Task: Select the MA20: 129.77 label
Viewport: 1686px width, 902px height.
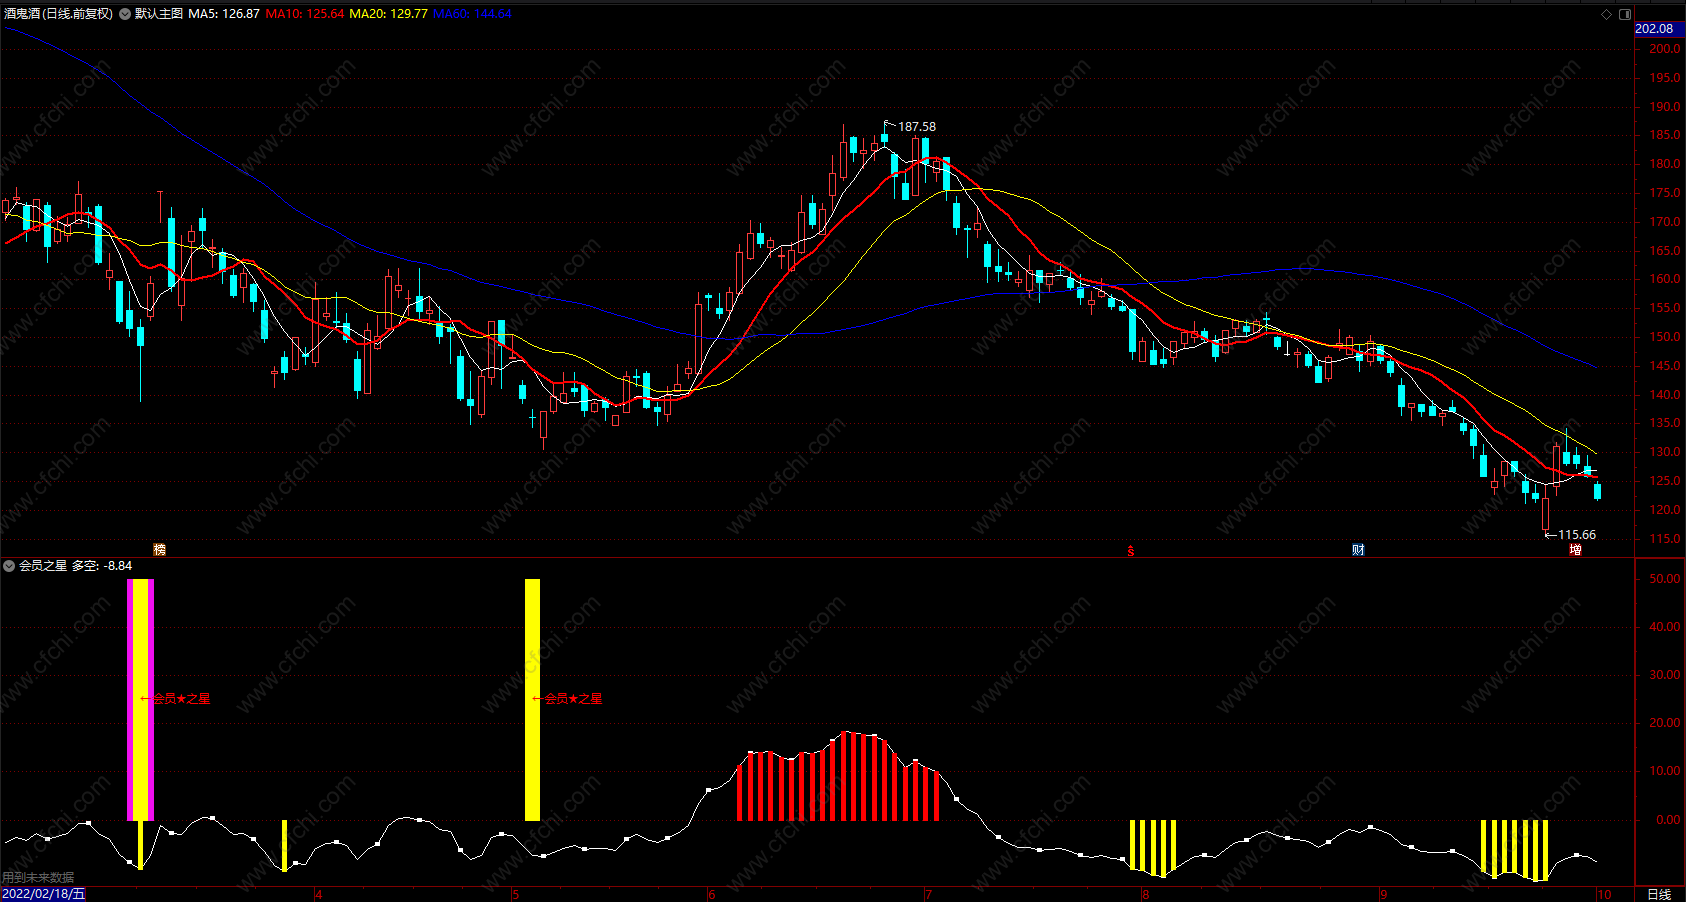Action: click(388, 14)
